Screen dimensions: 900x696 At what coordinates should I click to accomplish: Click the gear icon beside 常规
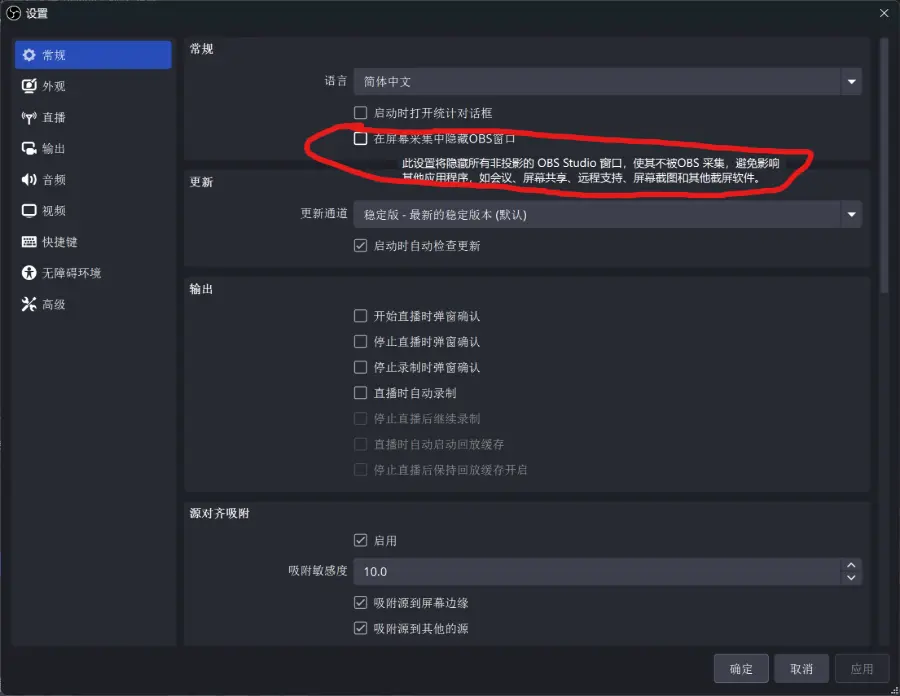click(29, 55)
